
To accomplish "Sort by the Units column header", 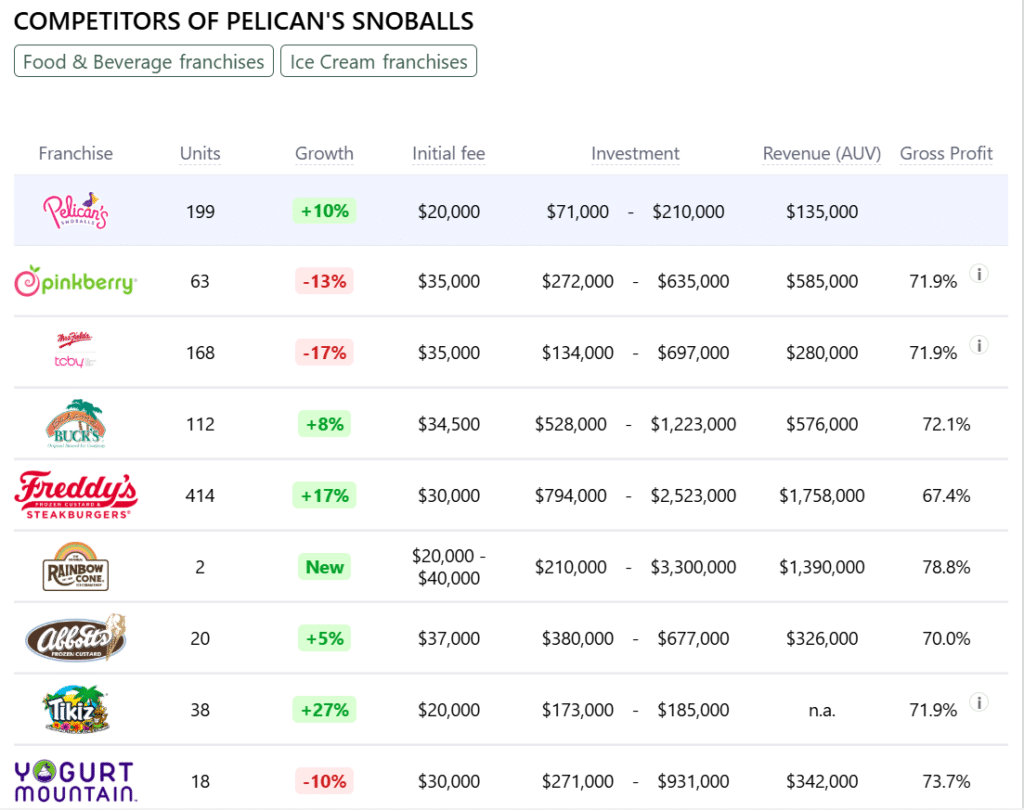I will coord(200,154).
